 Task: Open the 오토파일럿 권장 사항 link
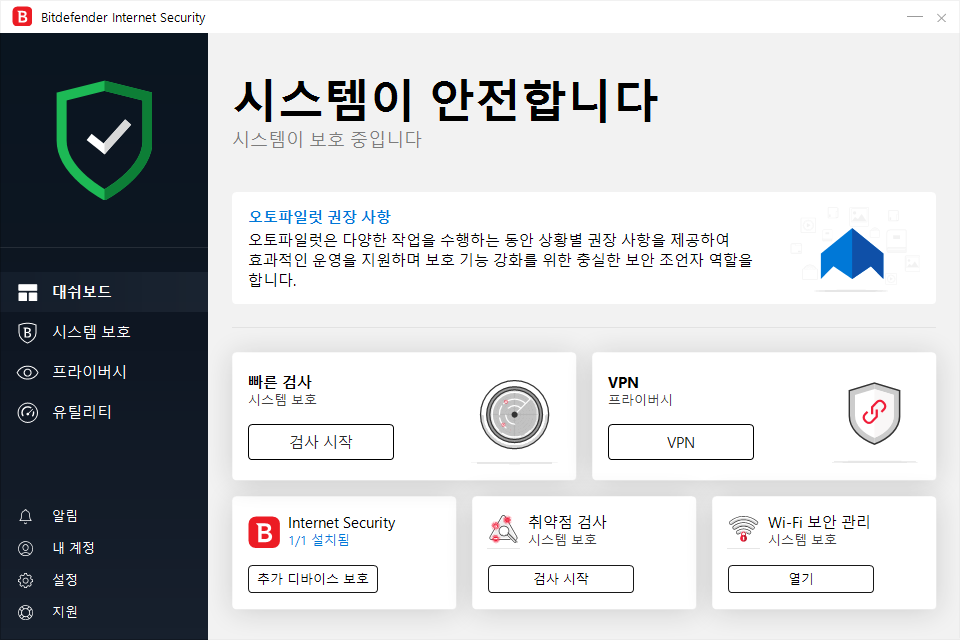pyautogui.click(x=320, y=217)
